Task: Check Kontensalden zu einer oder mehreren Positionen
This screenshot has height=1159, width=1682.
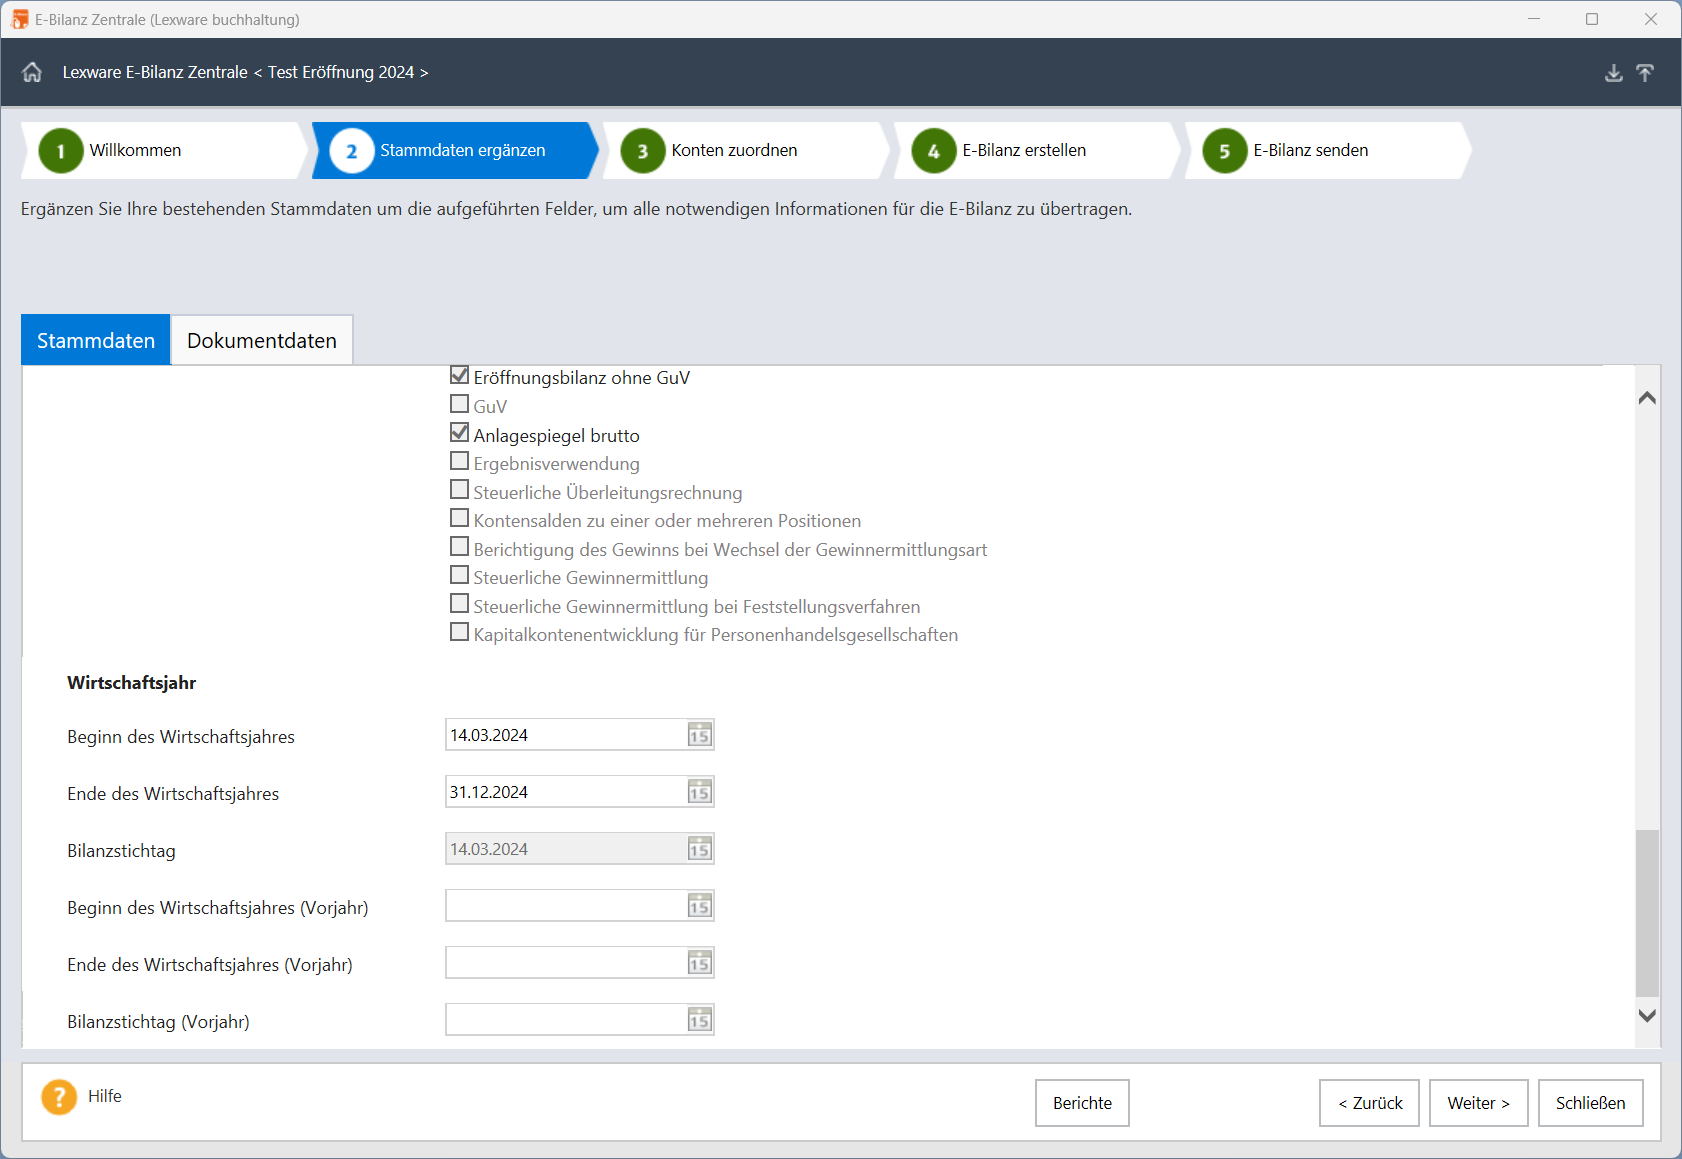Action: (459, 518)
